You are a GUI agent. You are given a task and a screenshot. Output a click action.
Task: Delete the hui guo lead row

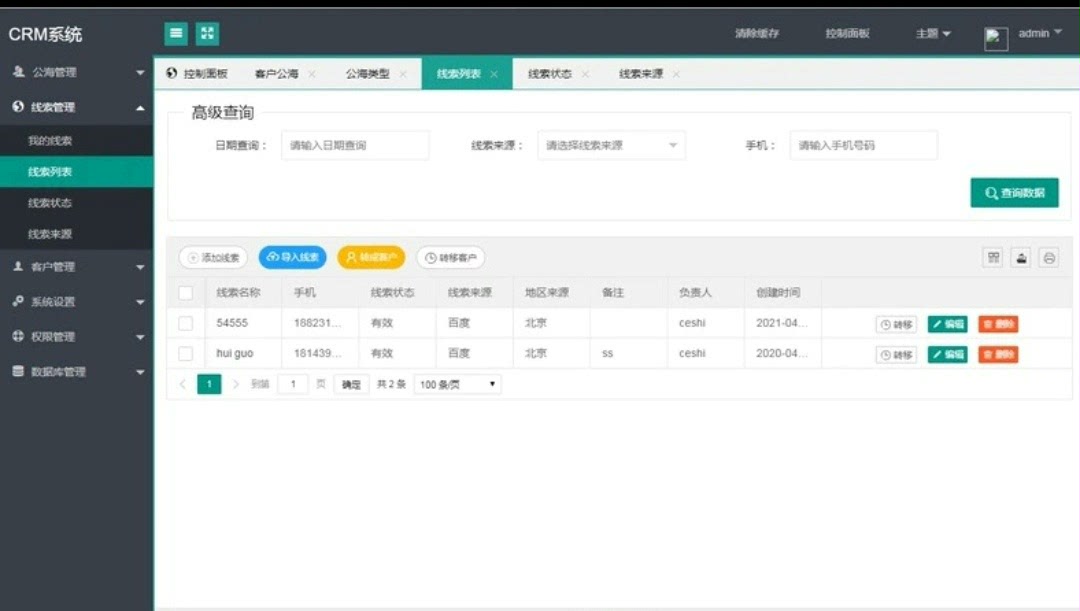(x=997, y=354)
